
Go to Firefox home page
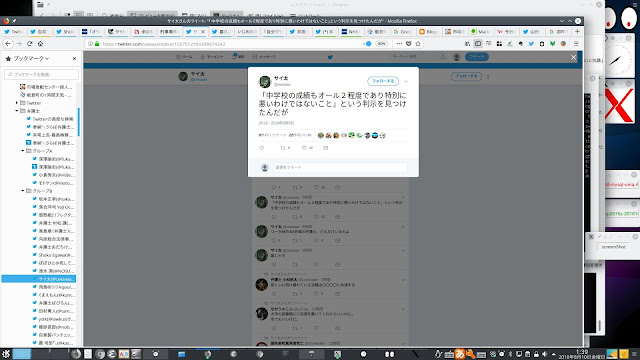tap(40, 44)
